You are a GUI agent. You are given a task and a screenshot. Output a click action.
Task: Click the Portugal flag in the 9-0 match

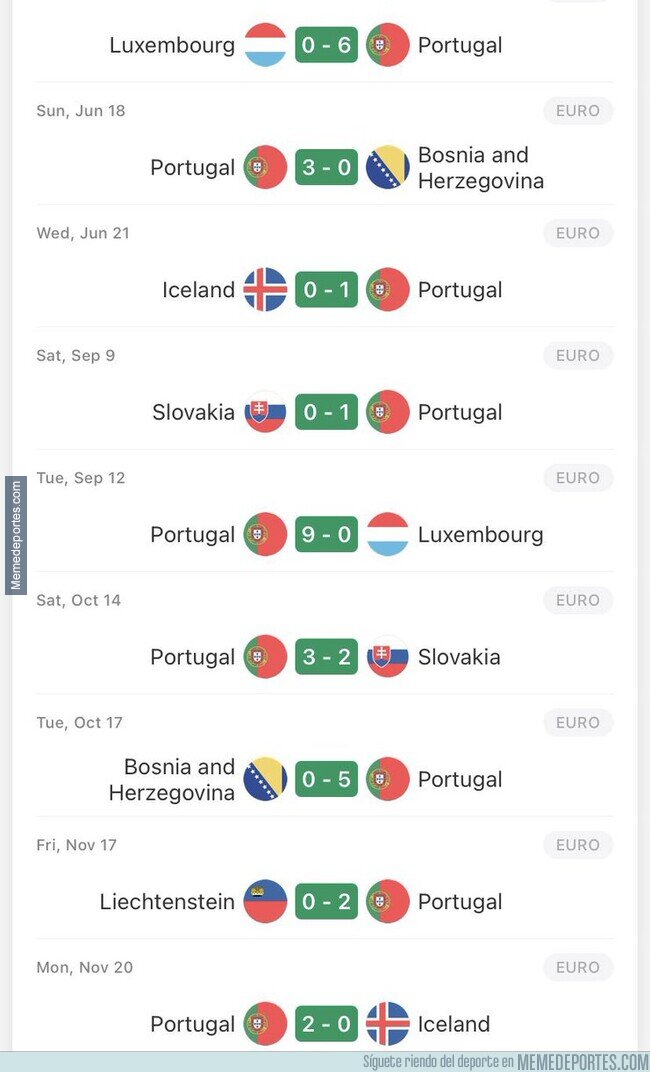point(265,535)
